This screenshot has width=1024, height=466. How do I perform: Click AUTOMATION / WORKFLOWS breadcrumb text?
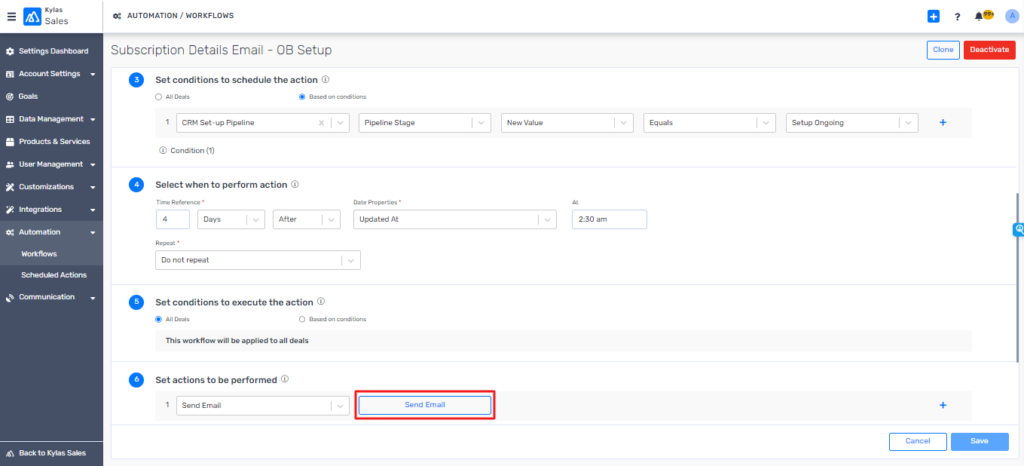(x=180, y=16)
